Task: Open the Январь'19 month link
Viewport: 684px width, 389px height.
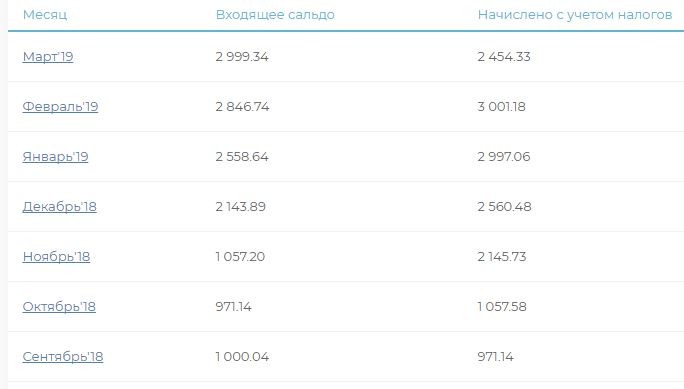Action: pos(55,157)
